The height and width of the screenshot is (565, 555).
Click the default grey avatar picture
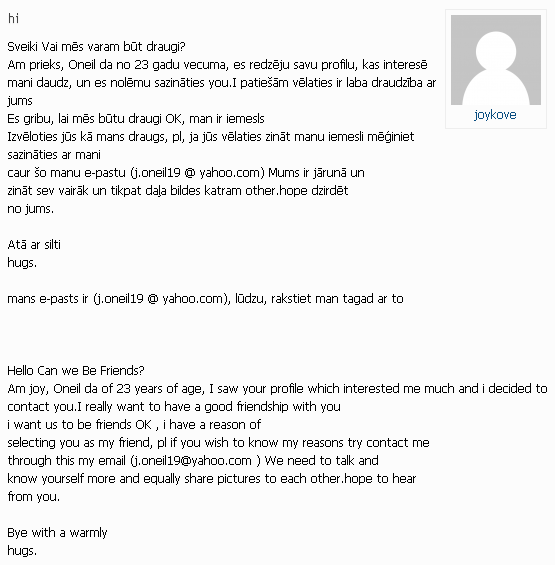pyautogui.click(x=496, y=60)
